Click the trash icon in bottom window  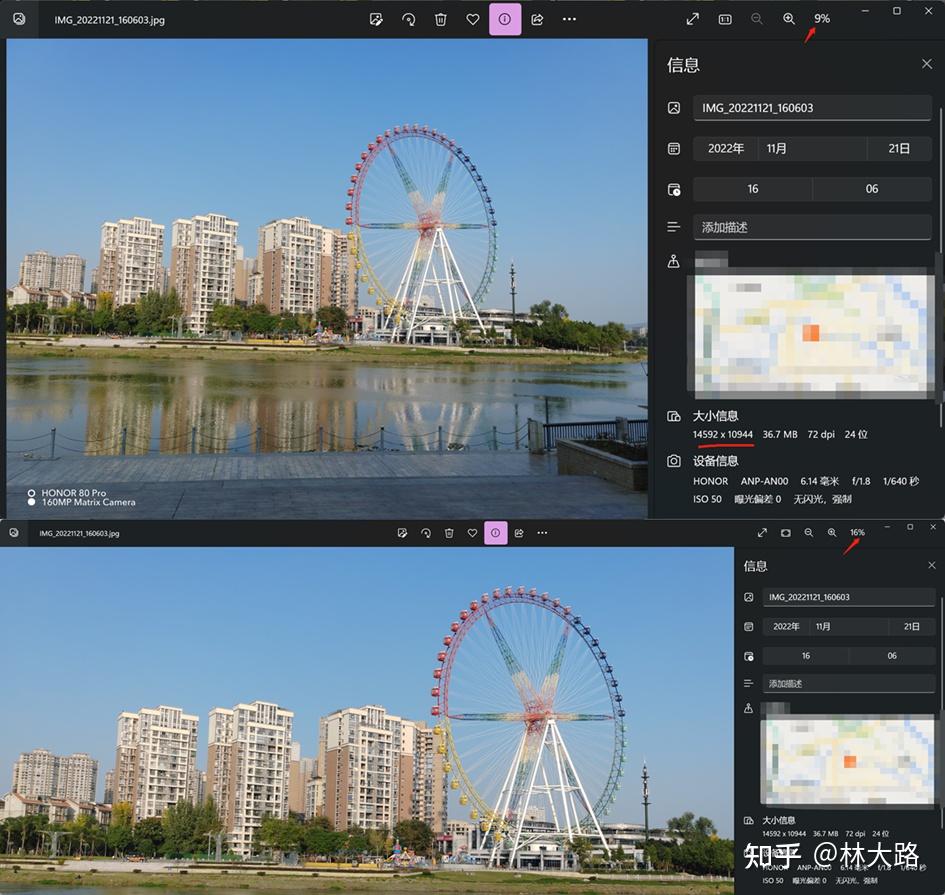449,533
